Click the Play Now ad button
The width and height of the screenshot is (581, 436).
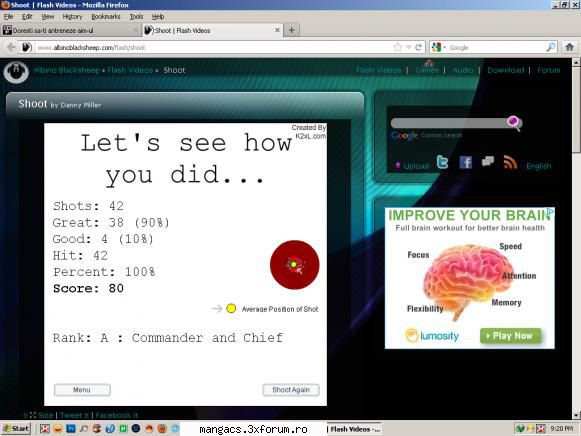click(510, 336)
